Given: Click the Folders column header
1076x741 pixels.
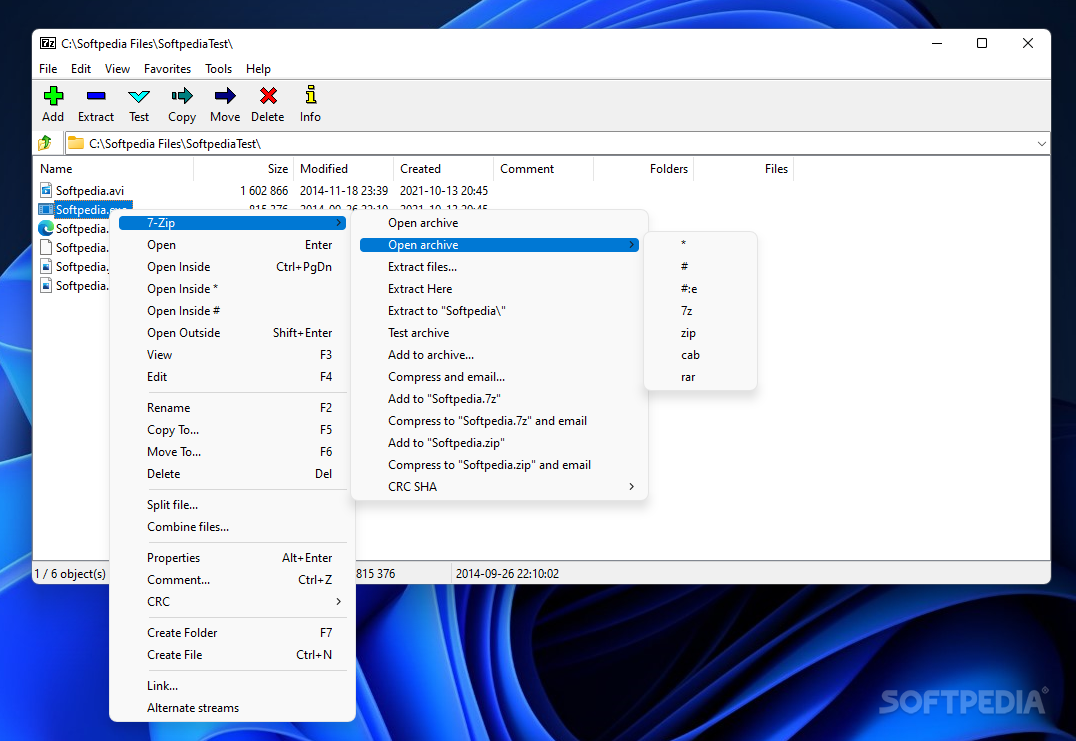Looking at the screenshot, I should click(644, 169).
